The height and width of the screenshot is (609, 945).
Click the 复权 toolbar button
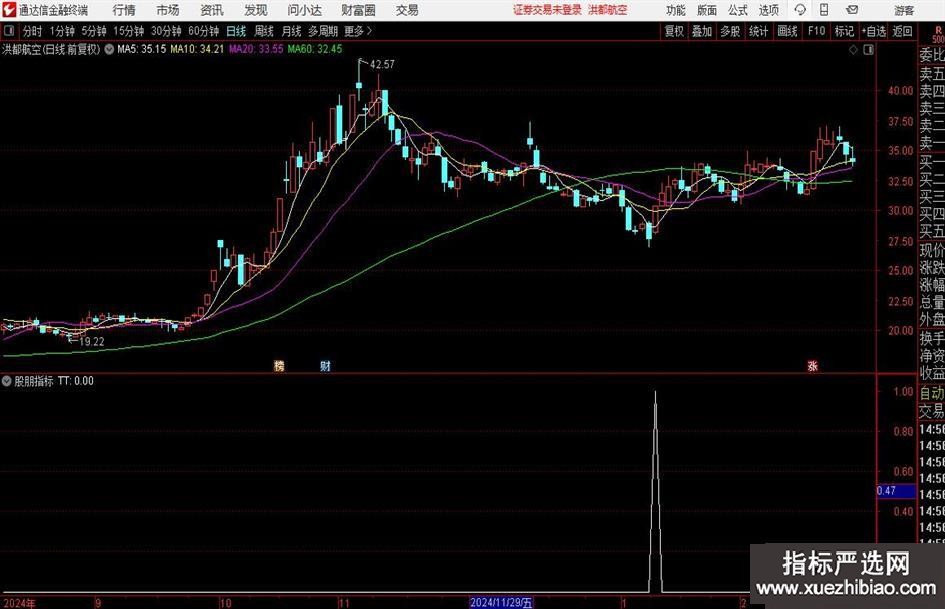tap(674, 31)
